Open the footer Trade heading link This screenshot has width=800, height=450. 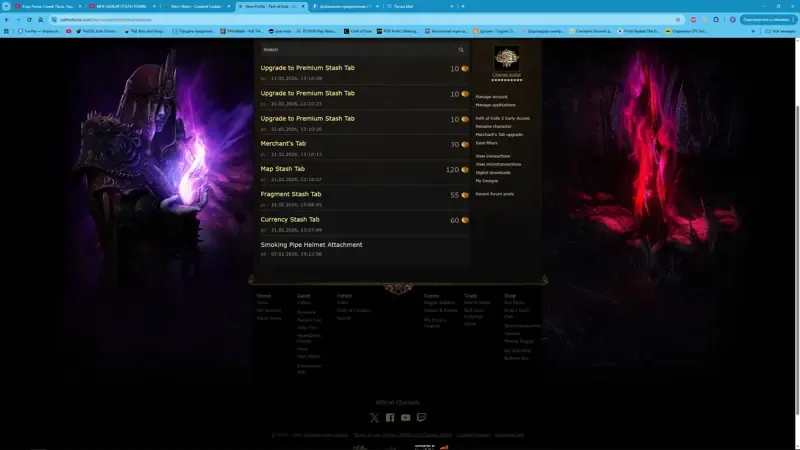click(470, 296)
